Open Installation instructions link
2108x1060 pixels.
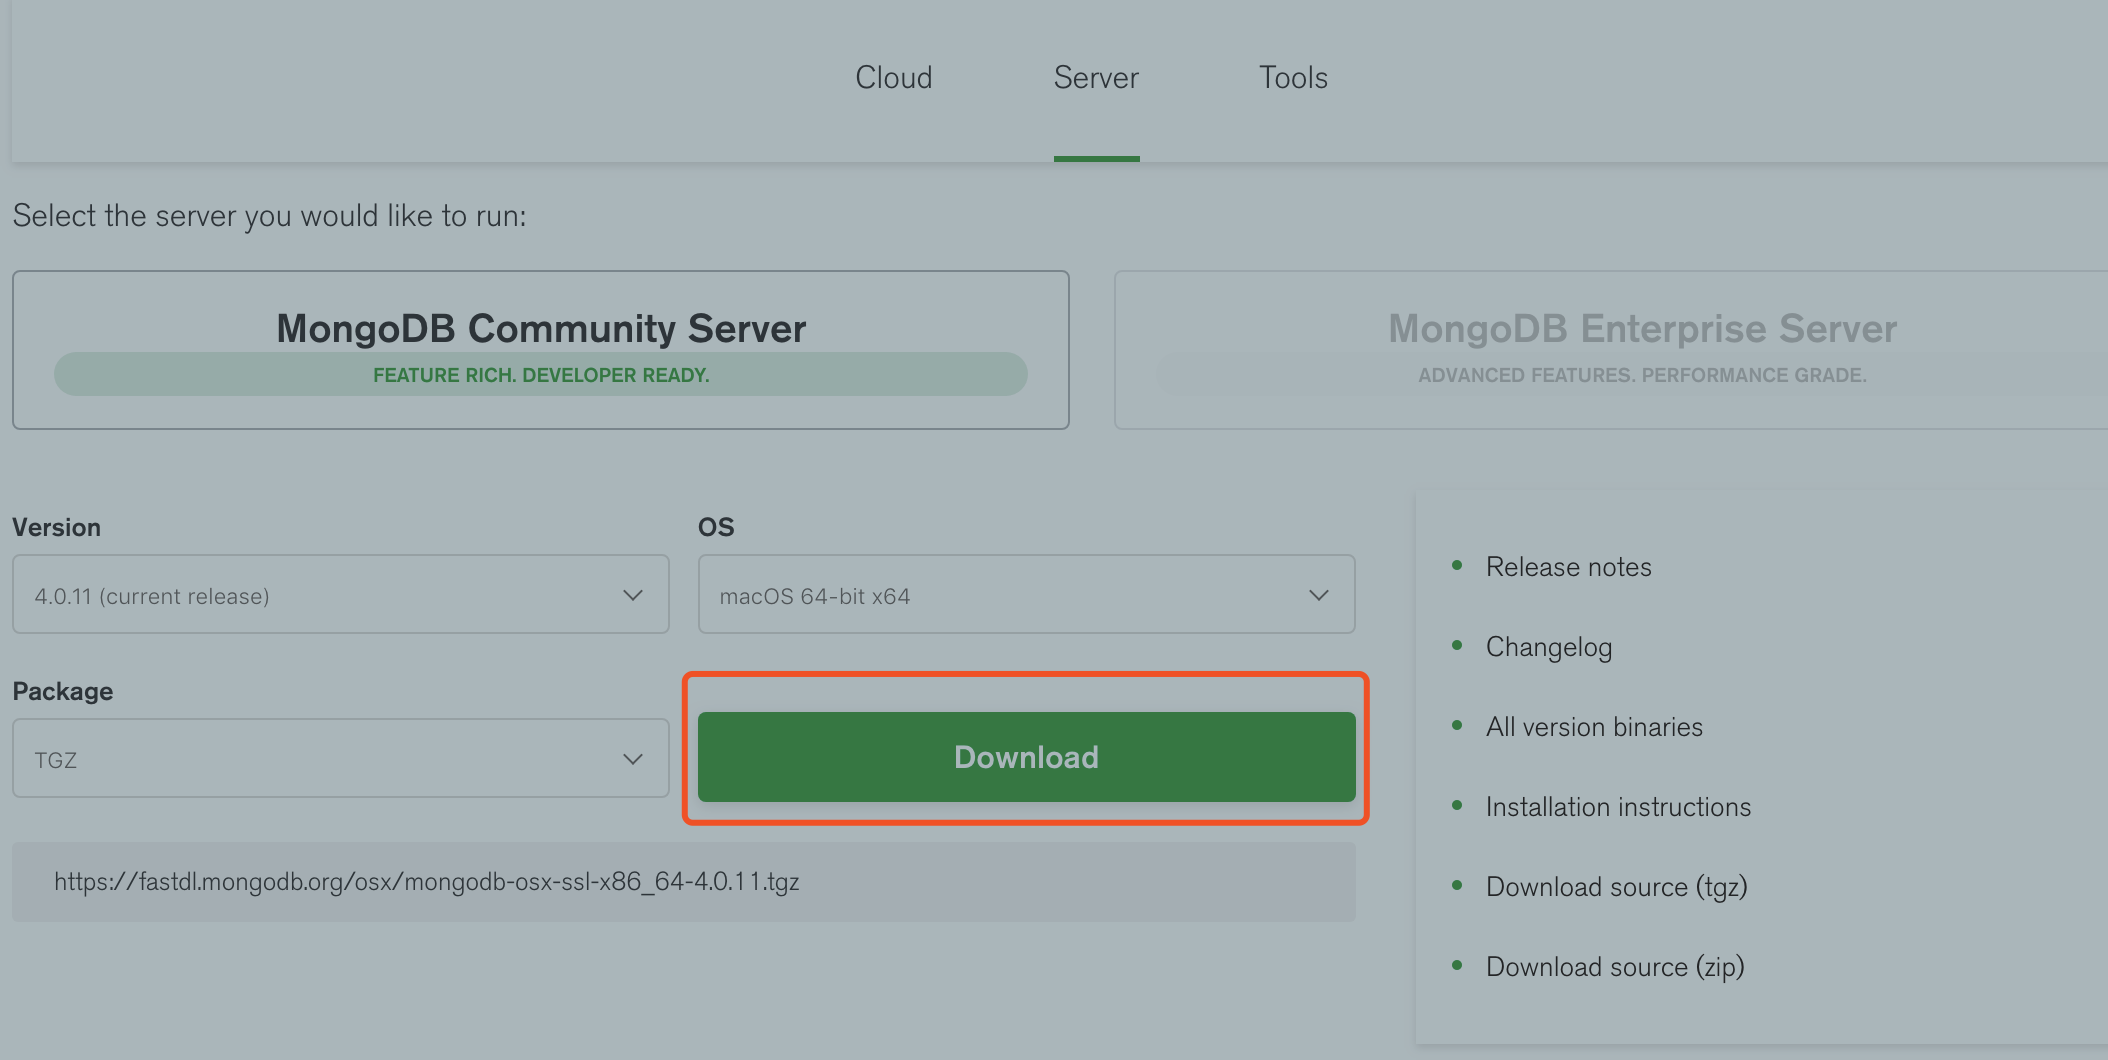(1617, 807)
